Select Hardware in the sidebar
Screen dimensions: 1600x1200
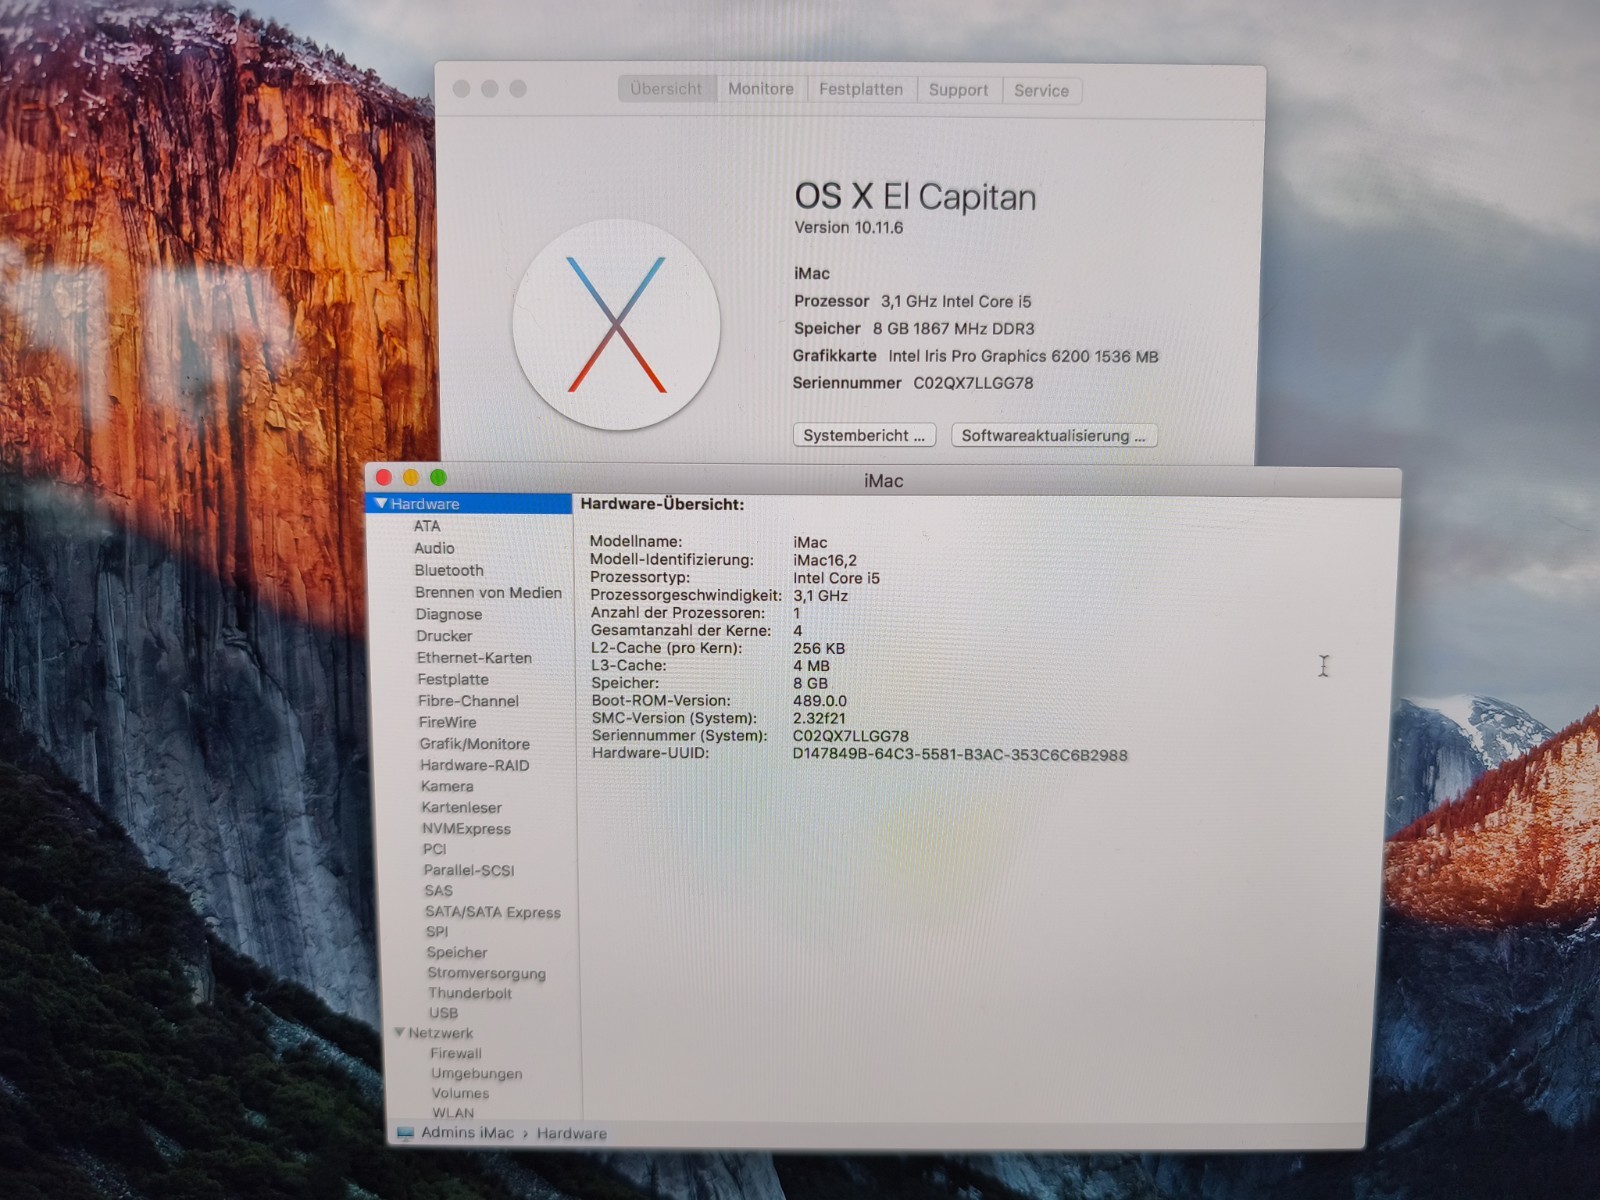coord(470,504)
